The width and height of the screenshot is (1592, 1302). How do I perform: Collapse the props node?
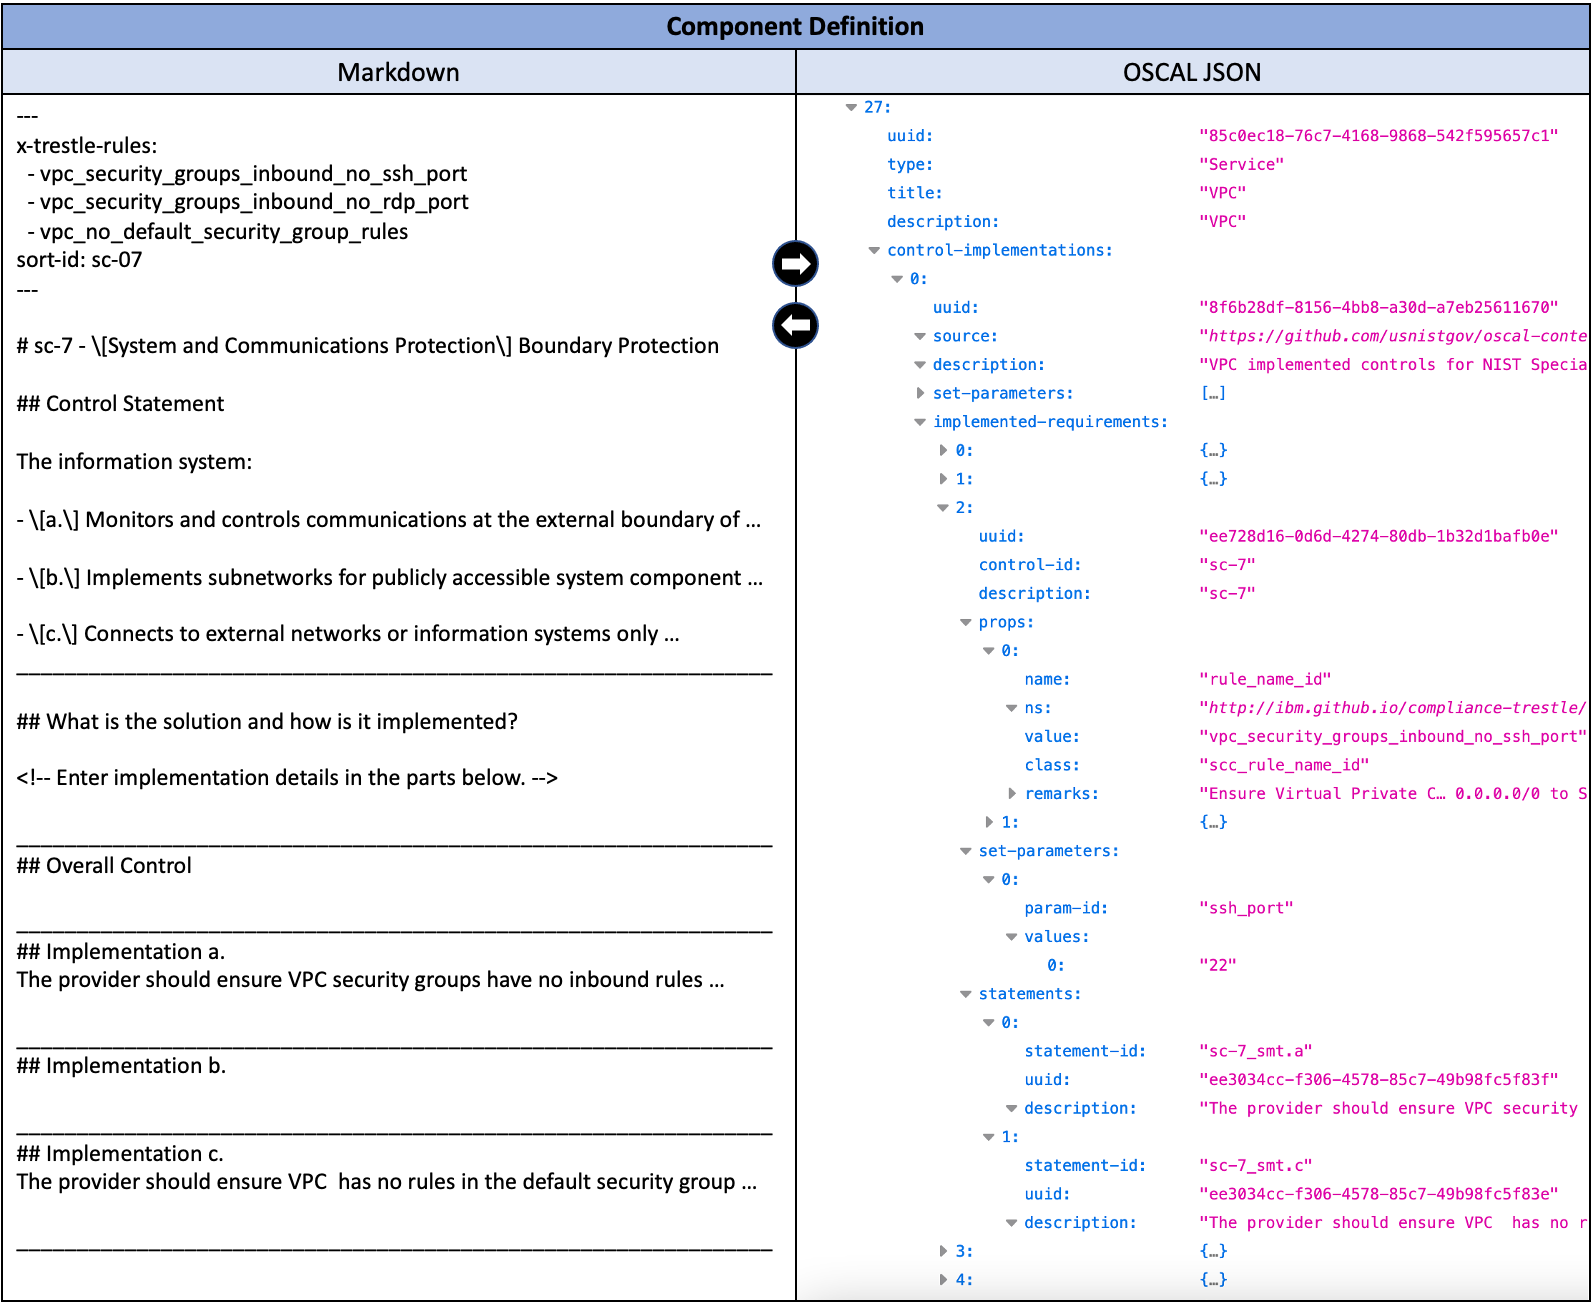pyautogui.click(x=966, y=622)
